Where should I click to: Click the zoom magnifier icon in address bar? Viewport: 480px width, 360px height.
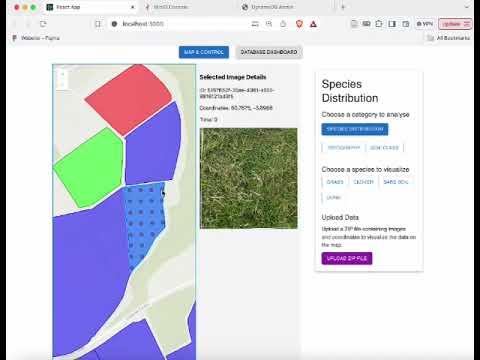269,24
